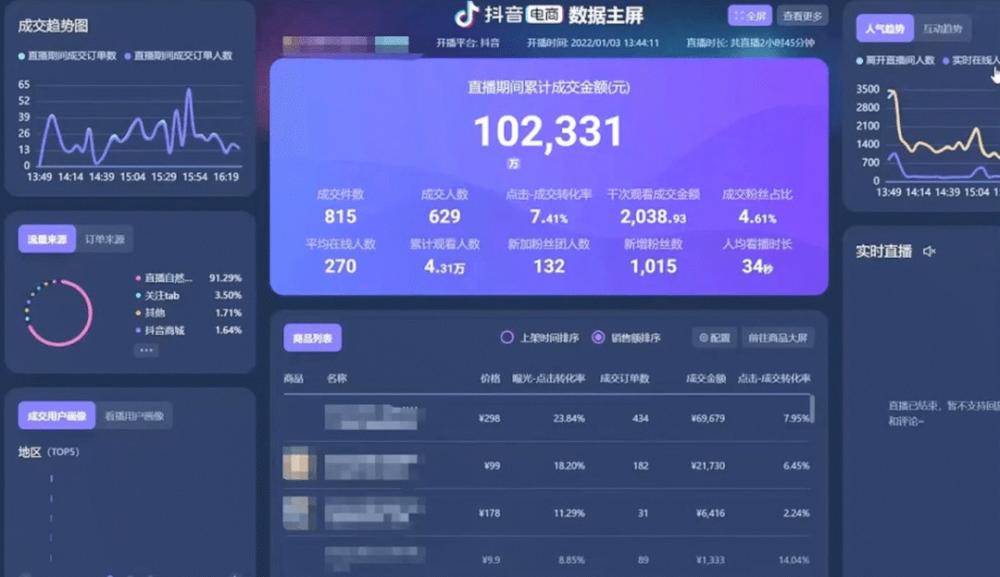The image size is (1000, 577).
Task: Expand more traffic sources via ellipsis button
Action: (x=146, y=350)
